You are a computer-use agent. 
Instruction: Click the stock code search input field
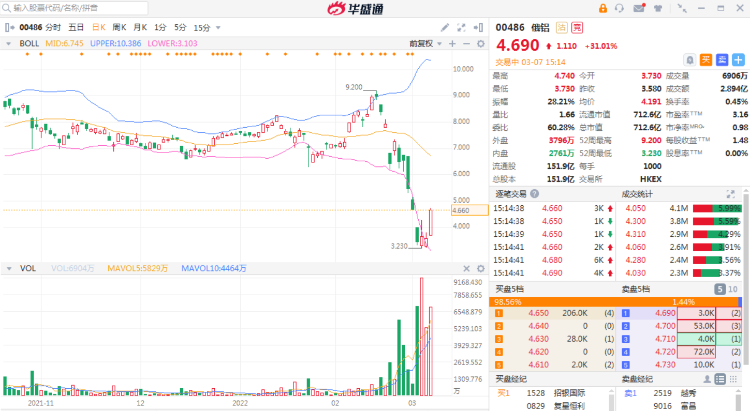point(74,8)
